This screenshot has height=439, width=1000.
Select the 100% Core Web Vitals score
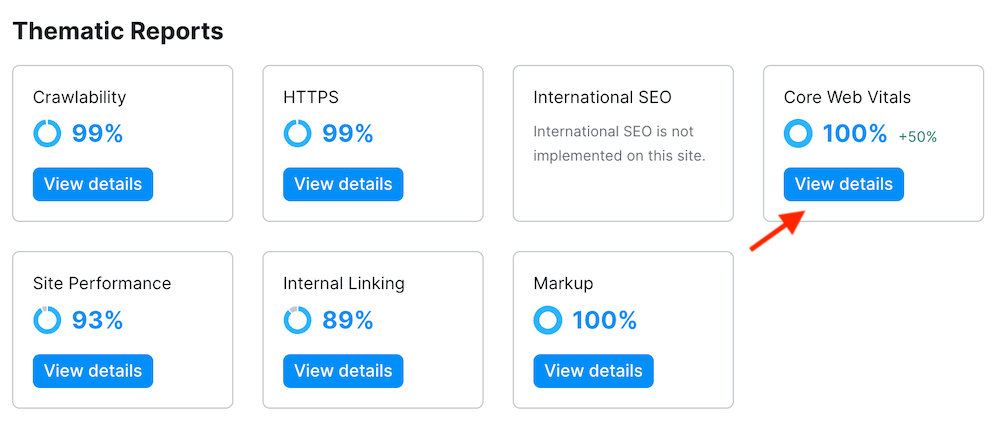click(854, 134)
